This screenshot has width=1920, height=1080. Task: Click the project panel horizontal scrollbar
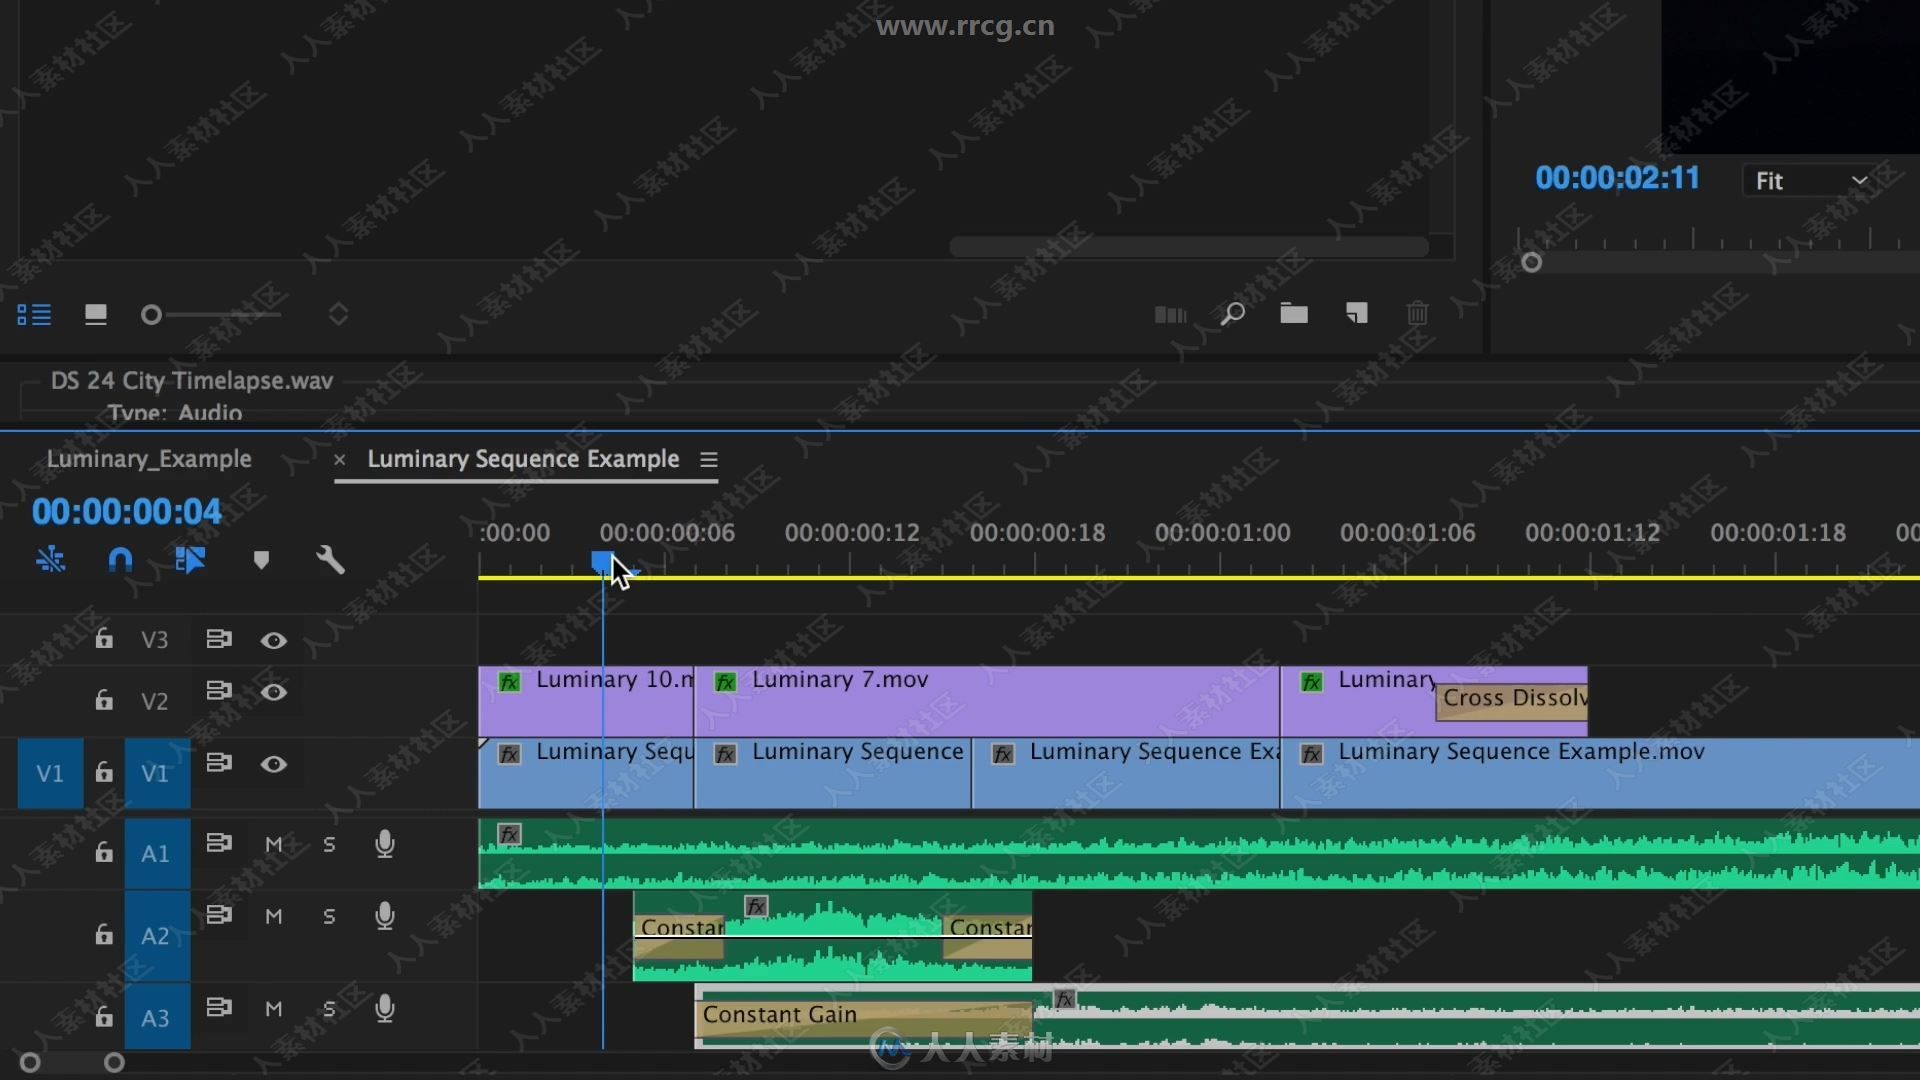1189,247
